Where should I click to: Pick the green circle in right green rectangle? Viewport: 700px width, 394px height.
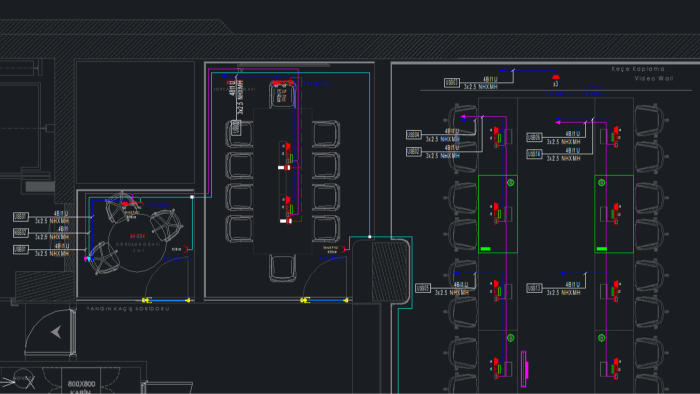click(x=601, y=182)
